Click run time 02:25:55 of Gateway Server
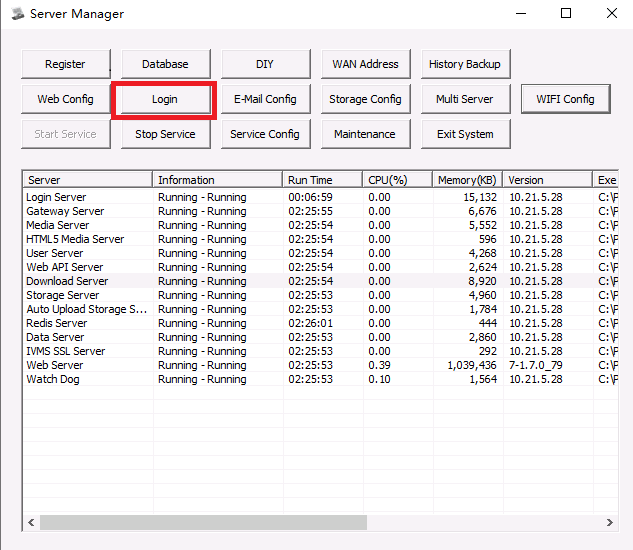The height and width of the screenshot is (550, 633). pos(310,211)
